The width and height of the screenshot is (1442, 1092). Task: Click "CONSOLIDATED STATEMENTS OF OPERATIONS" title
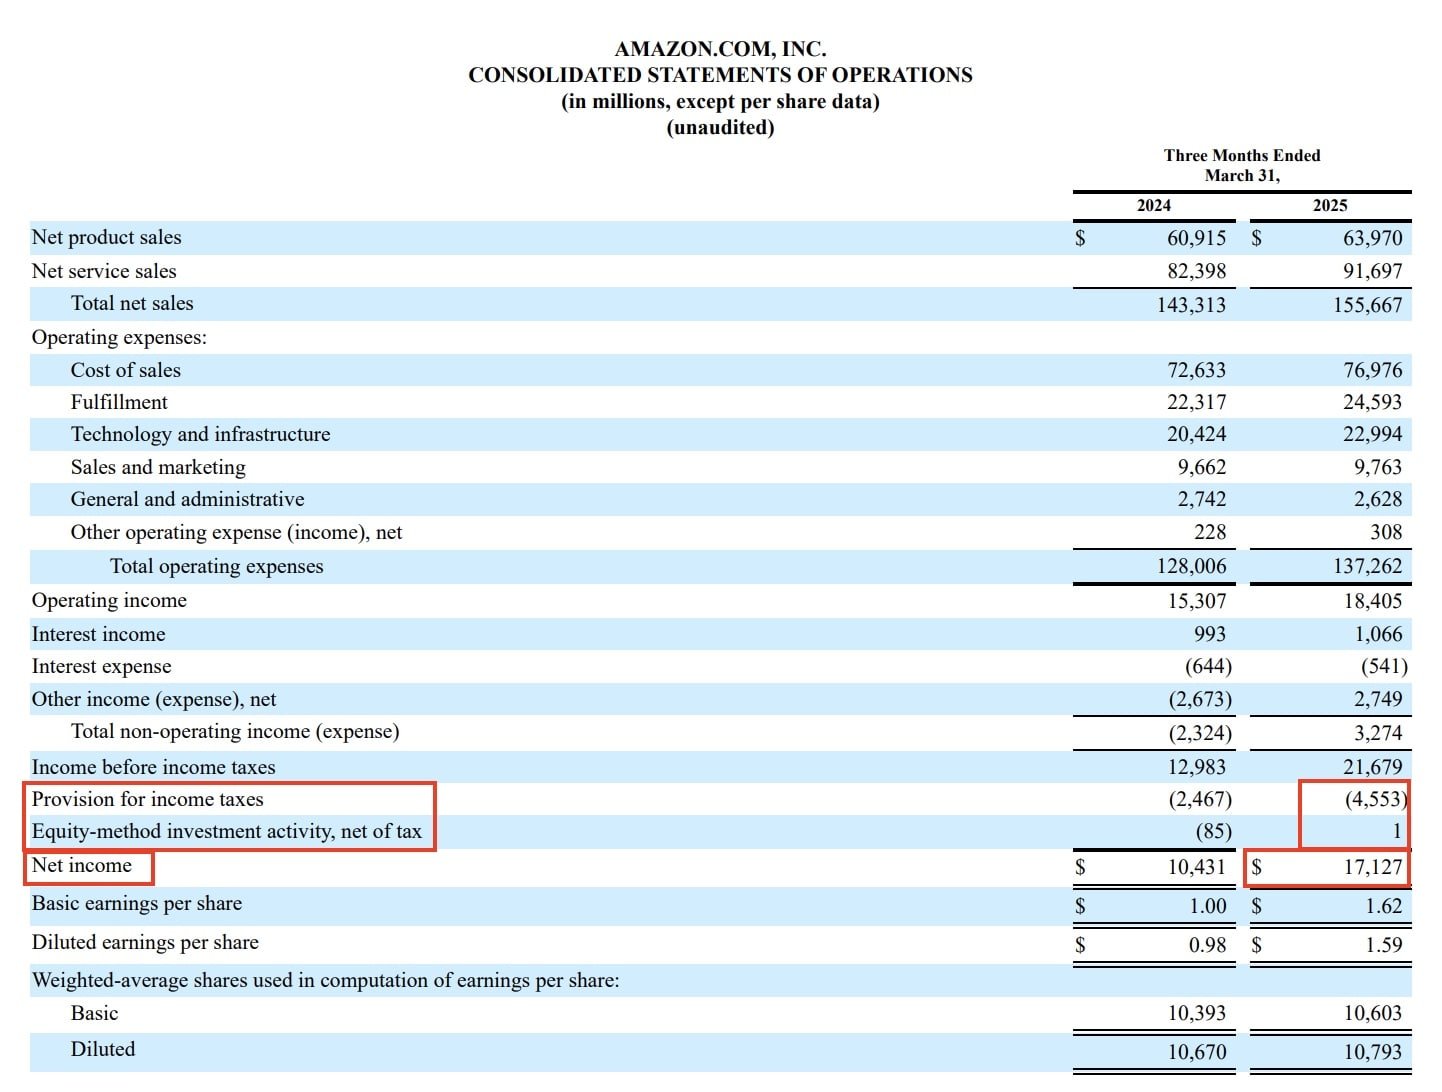pyautogui.click(x=720, y=75)
